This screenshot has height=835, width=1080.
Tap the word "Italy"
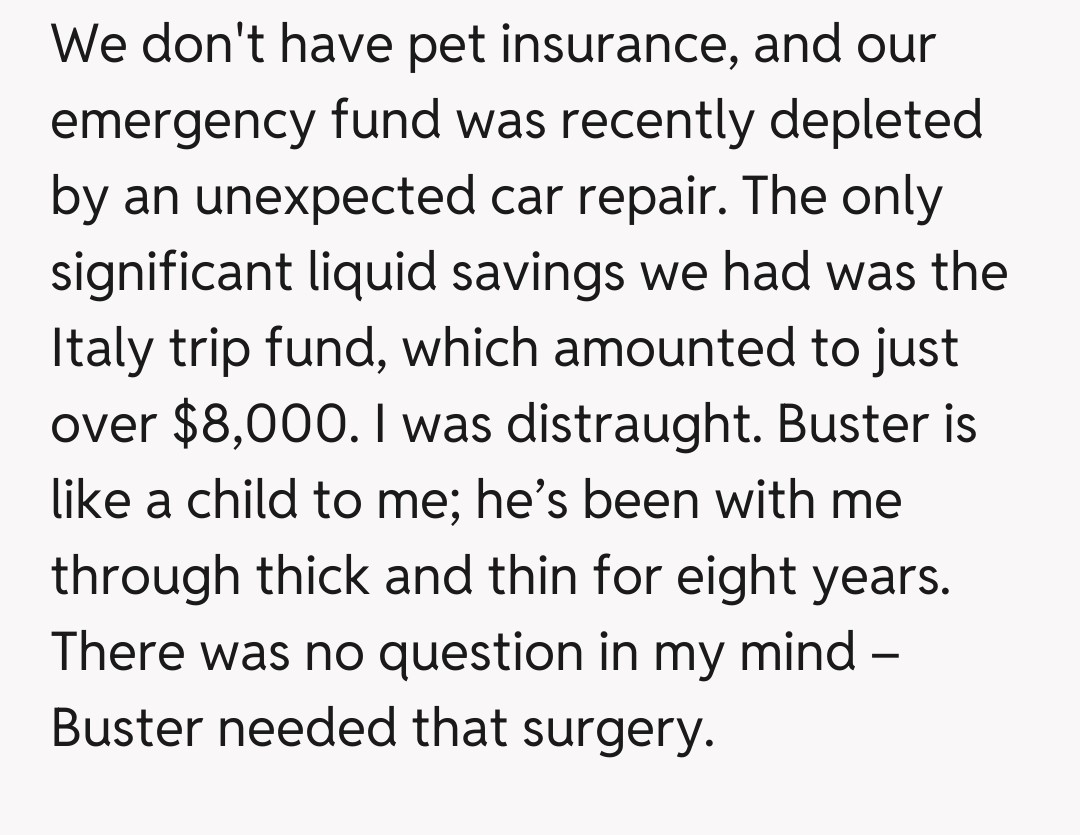tap(102, 350)
